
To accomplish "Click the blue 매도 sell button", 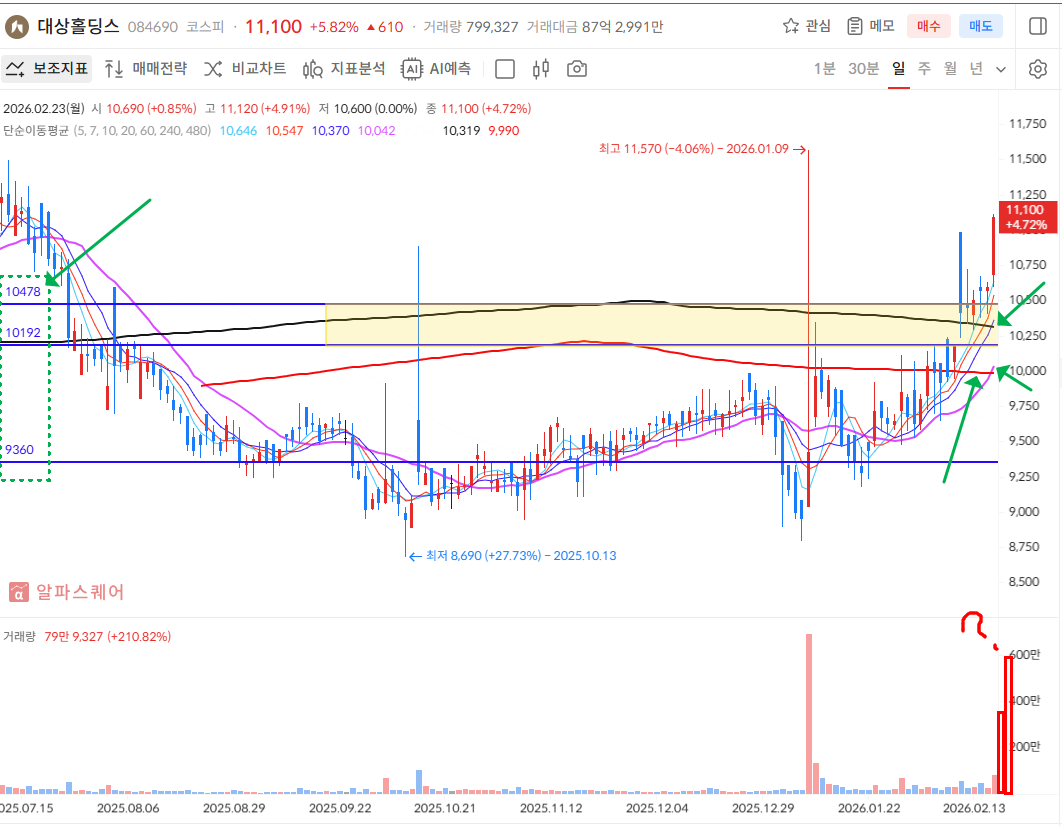I will click(980, 26).
